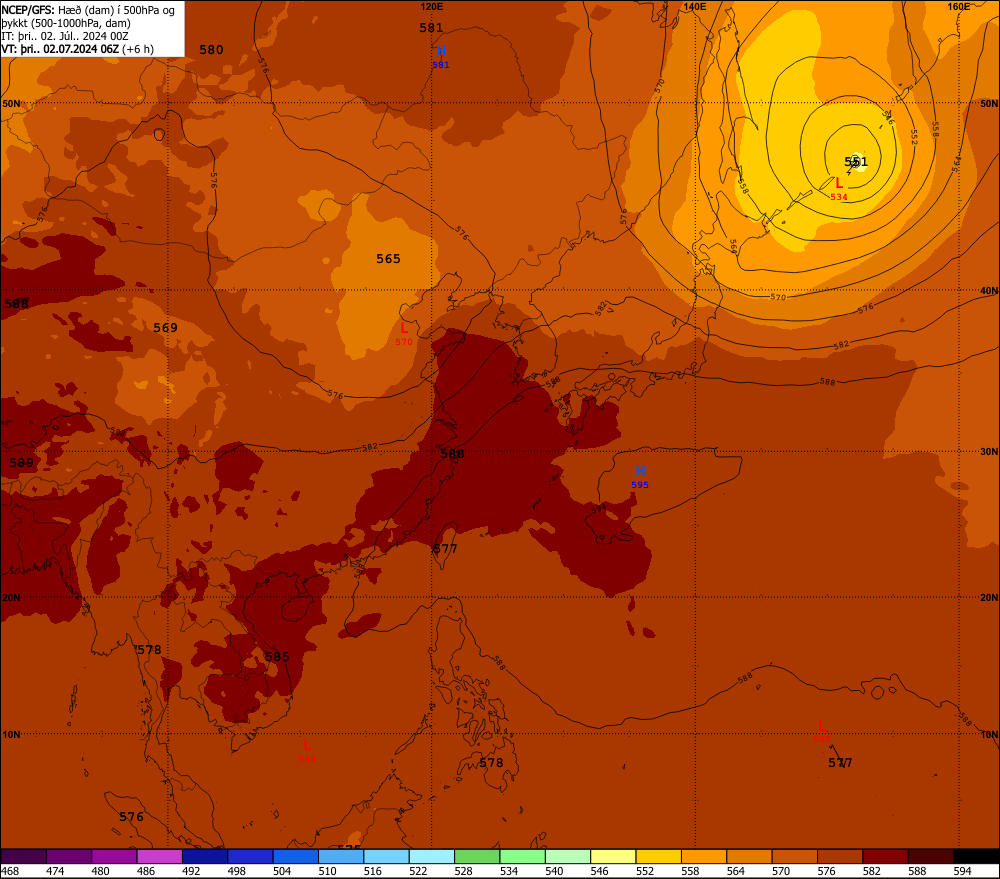The height and width of the screenshot is (879, 1000).
Task: Select the green legend swatch above 528
Action: 477,857
